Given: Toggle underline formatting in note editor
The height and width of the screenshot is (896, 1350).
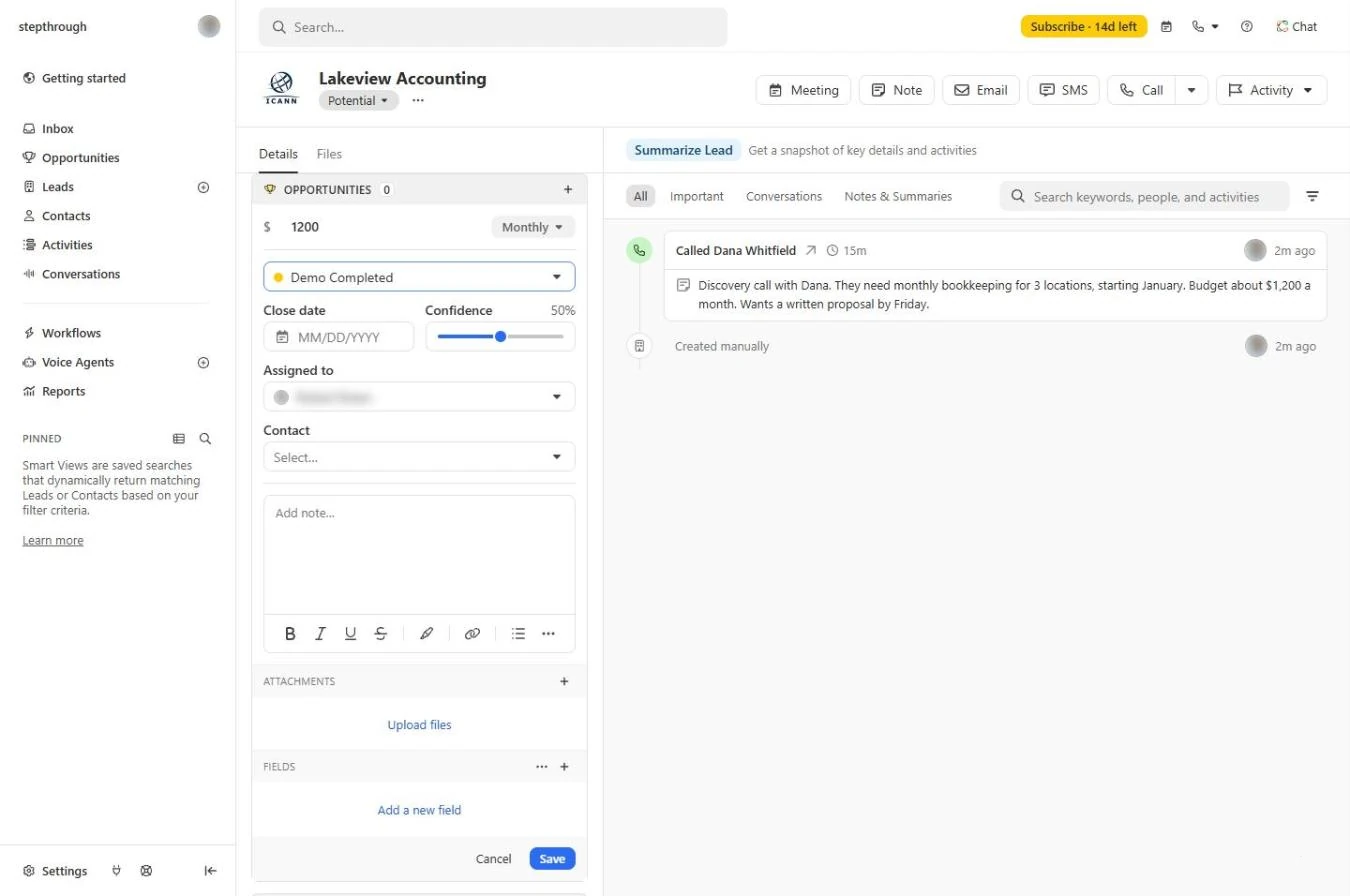Looking at the screenshot, I should click(x=350, y=633).
